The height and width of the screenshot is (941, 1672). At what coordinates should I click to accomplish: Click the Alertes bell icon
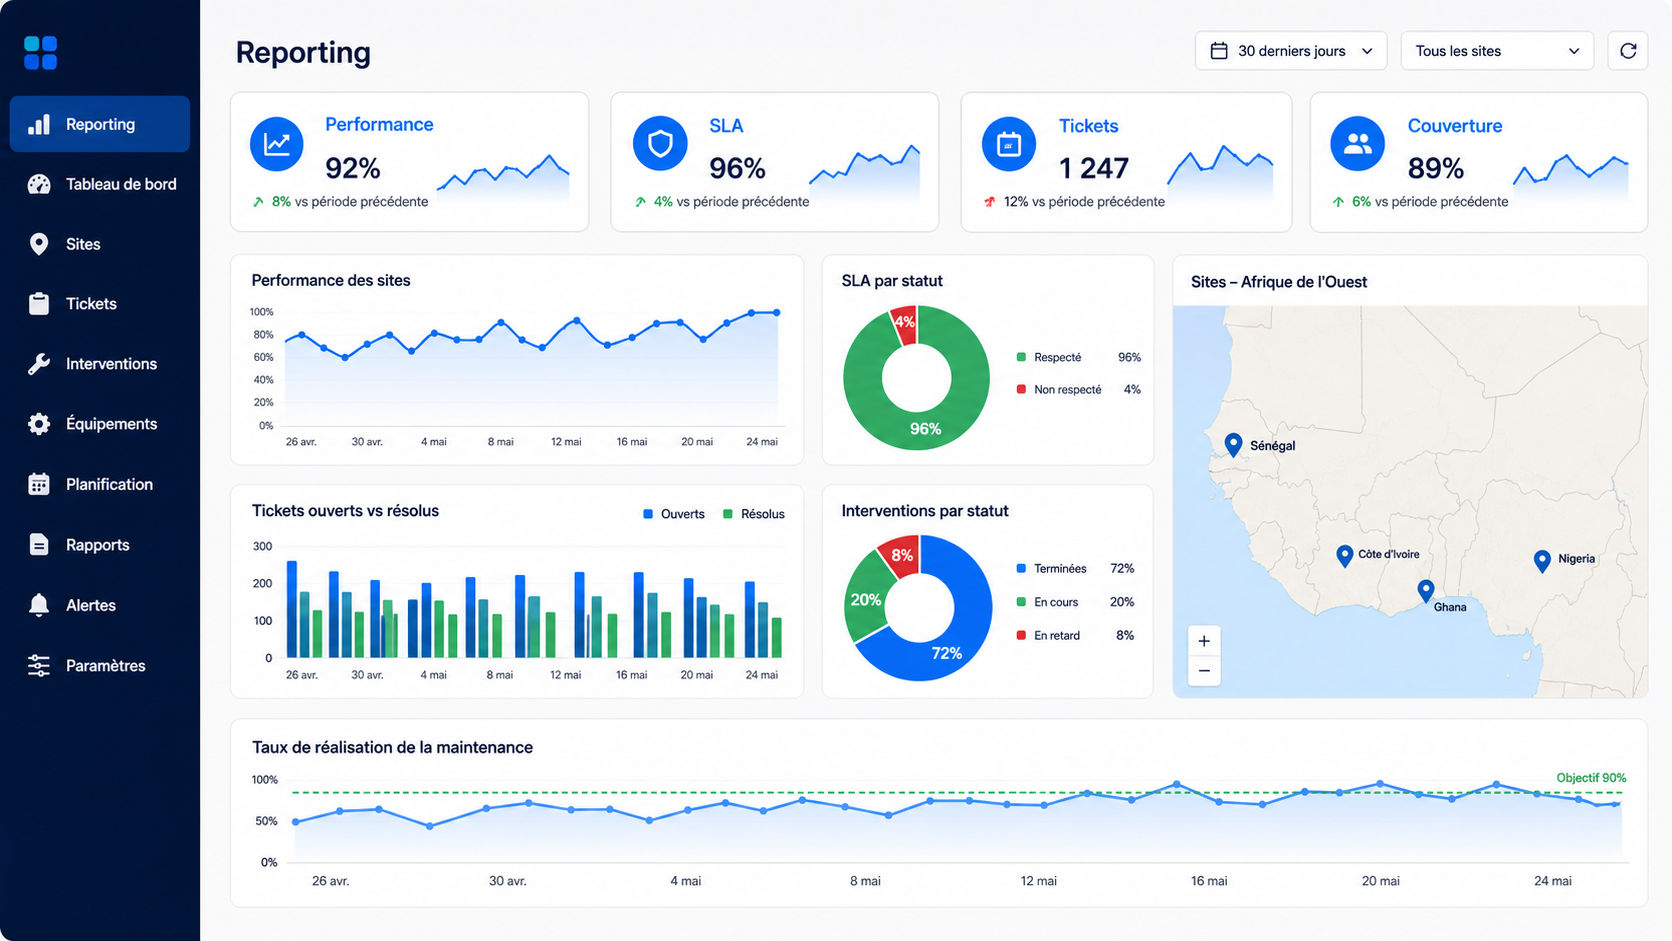coord(39,605)
